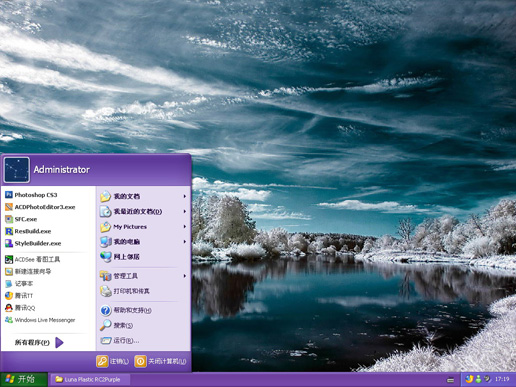Viewport: 516px width, 387px height.
Task: Click Administrator user avatar picture
Action: coord(17,170)
